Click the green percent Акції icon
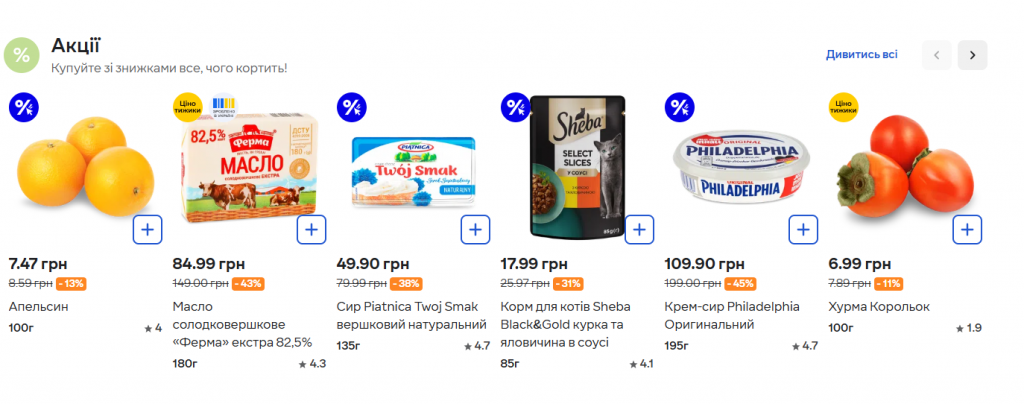Image resolution: width=1024 pixels, height=404 pixels. 22,56
